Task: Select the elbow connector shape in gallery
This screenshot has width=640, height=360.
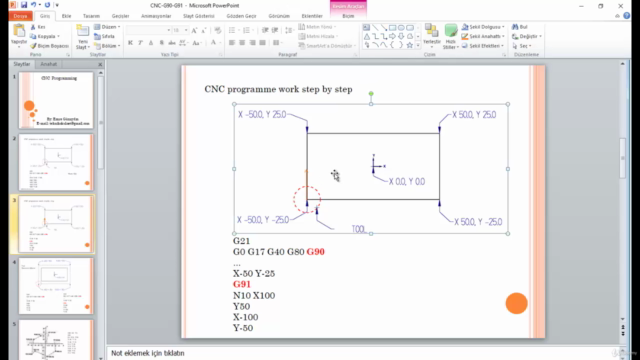Action: (375, 36)
